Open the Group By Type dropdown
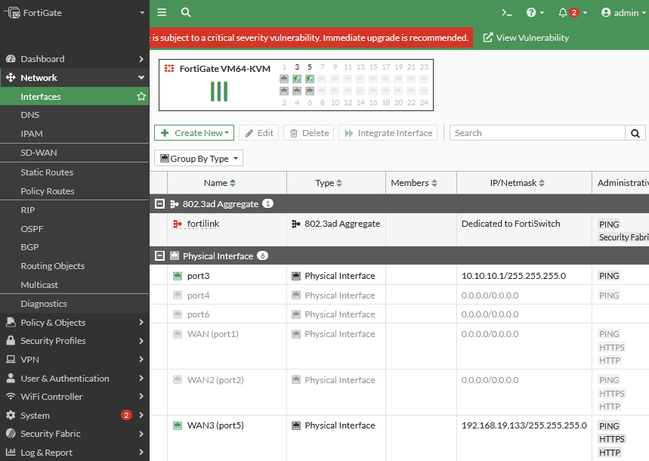 (199, 158)
